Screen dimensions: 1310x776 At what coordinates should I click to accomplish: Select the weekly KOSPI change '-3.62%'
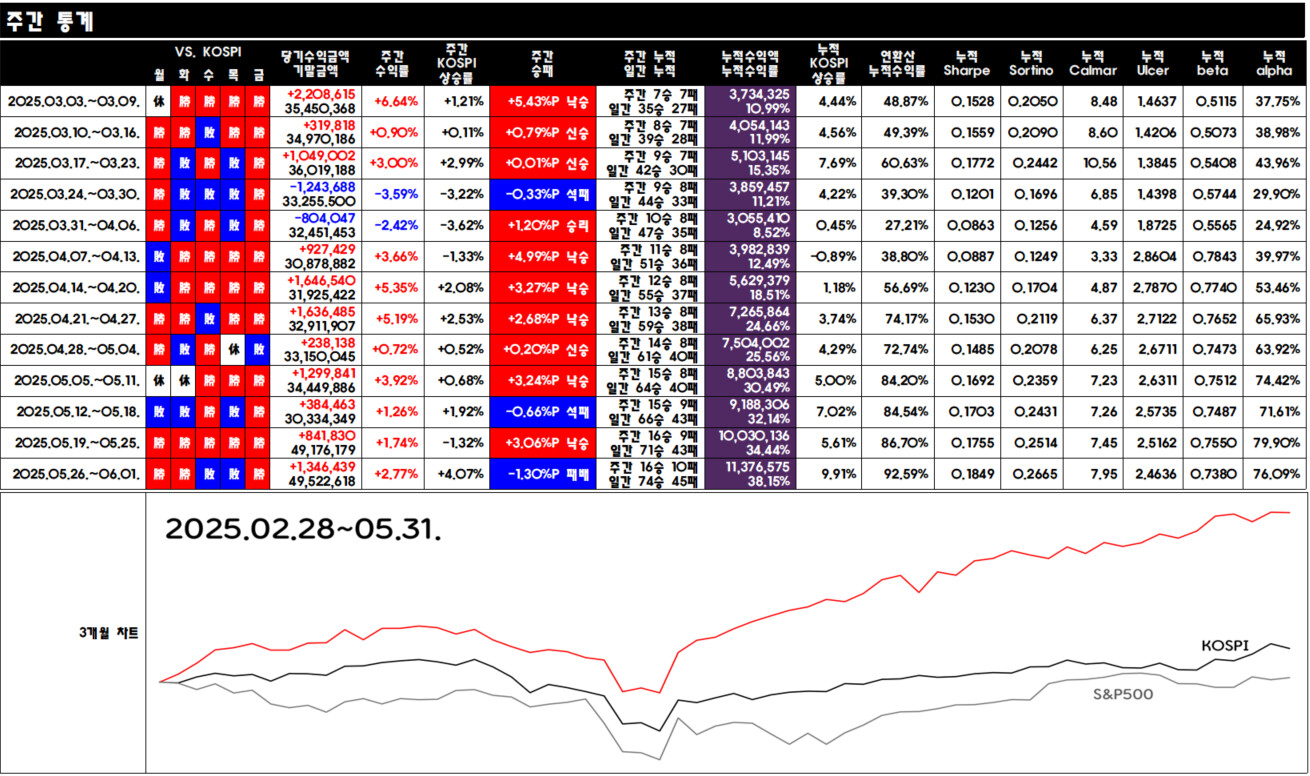462,225
